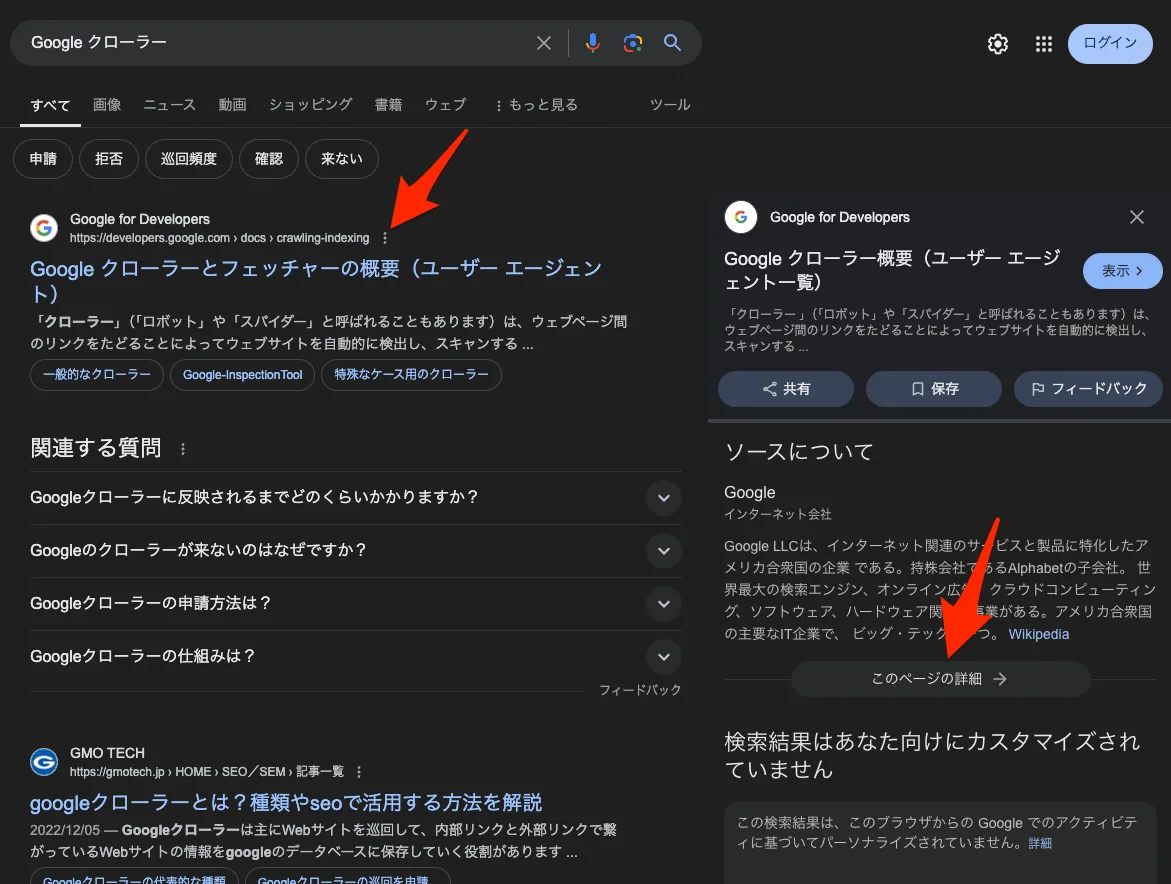The height and width of the screenshot is (884, 1171).
Task: Click このページの詳細 button
Action: (x=940, y=679)
